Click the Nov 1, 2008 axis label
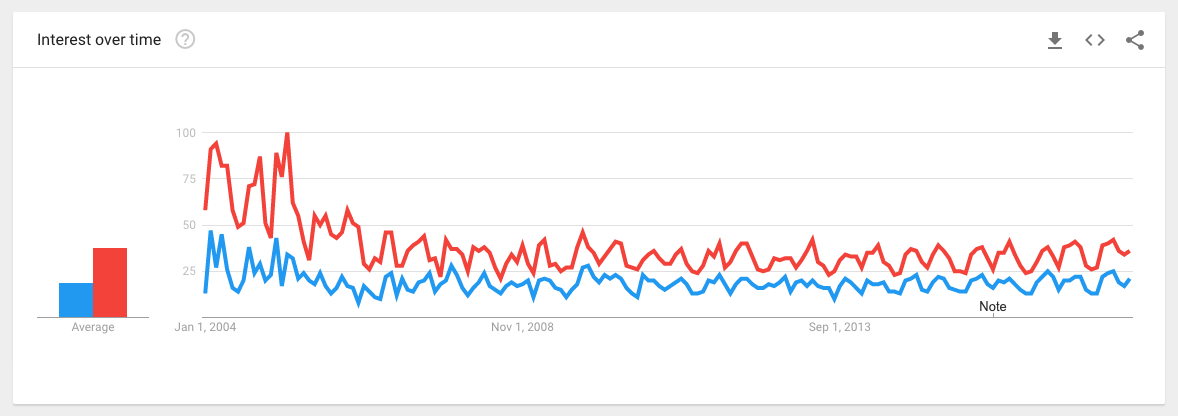Image resolution: width=1178 pixels, height=416 pixels. click(522, 327)
